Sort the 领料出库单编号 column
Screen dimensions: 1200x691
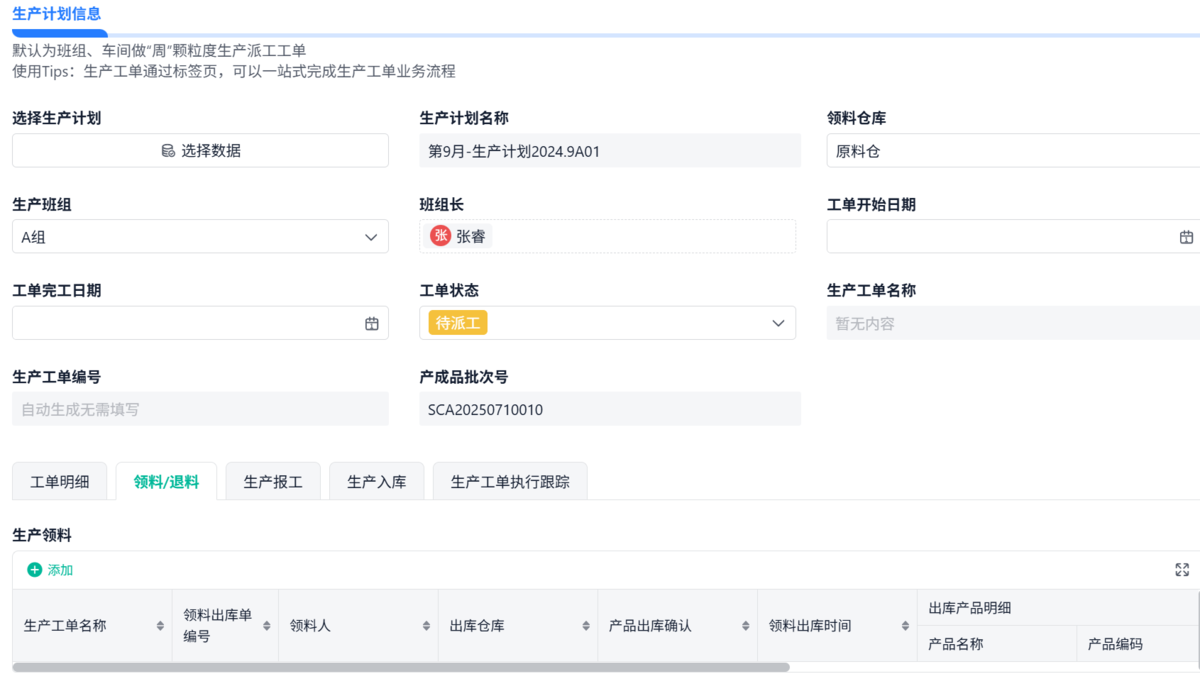pyautogui.click(x=267, y=626)
